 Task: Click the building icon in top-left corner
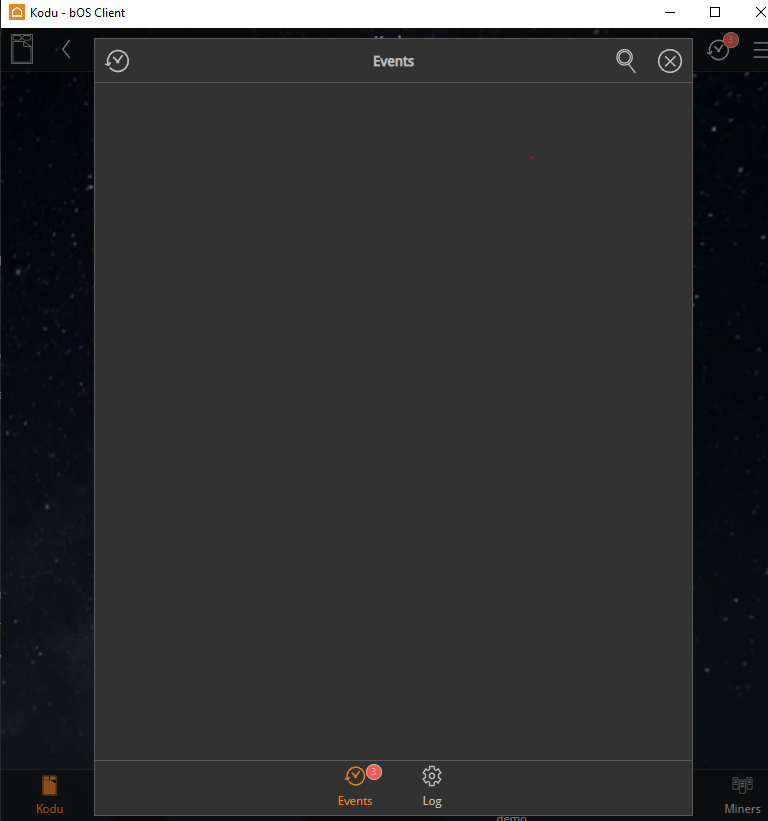tap(22, 48)
